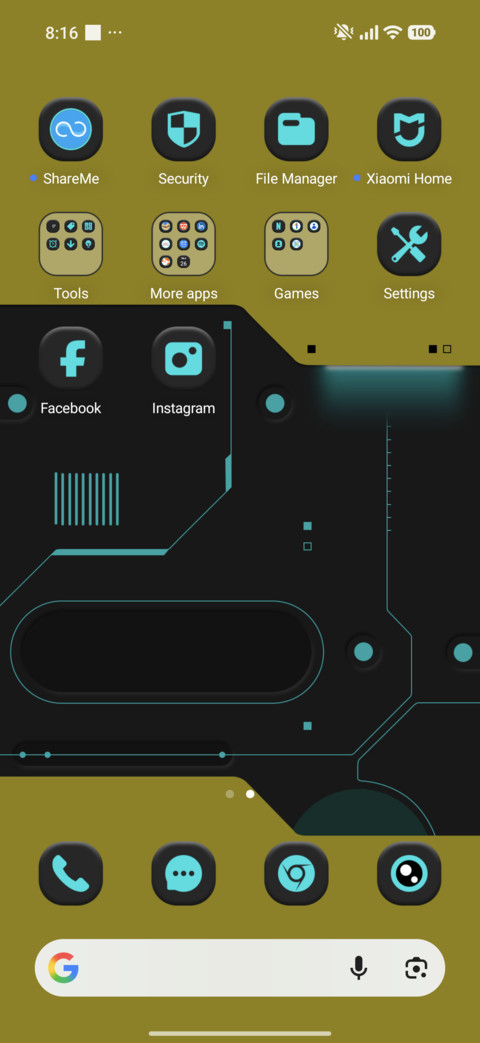Open Google Lens from search bar
Image resolution: width=480 pixels, height=1043 pixels.
416,968
